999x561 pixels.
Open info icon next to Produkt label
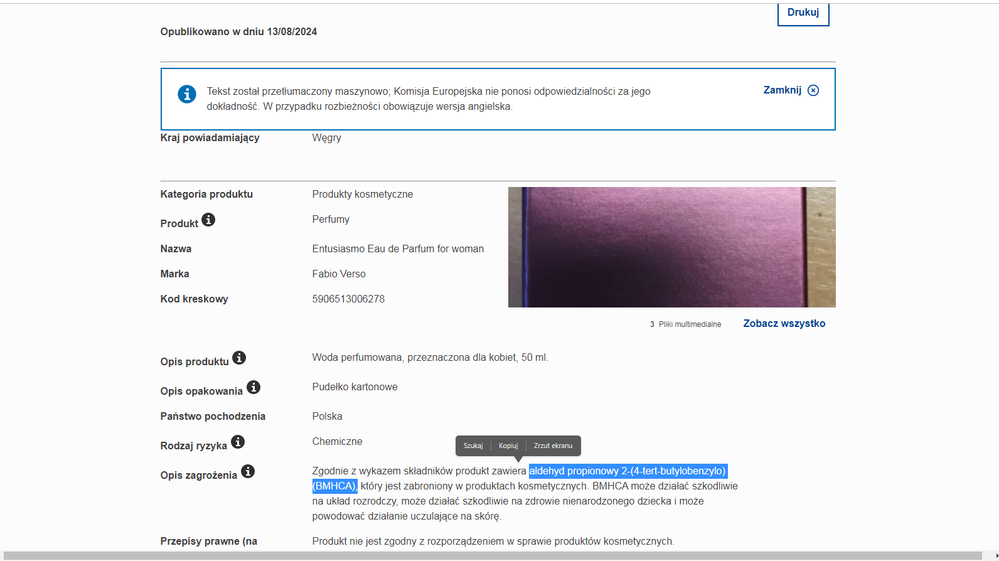tap(208, 220)
